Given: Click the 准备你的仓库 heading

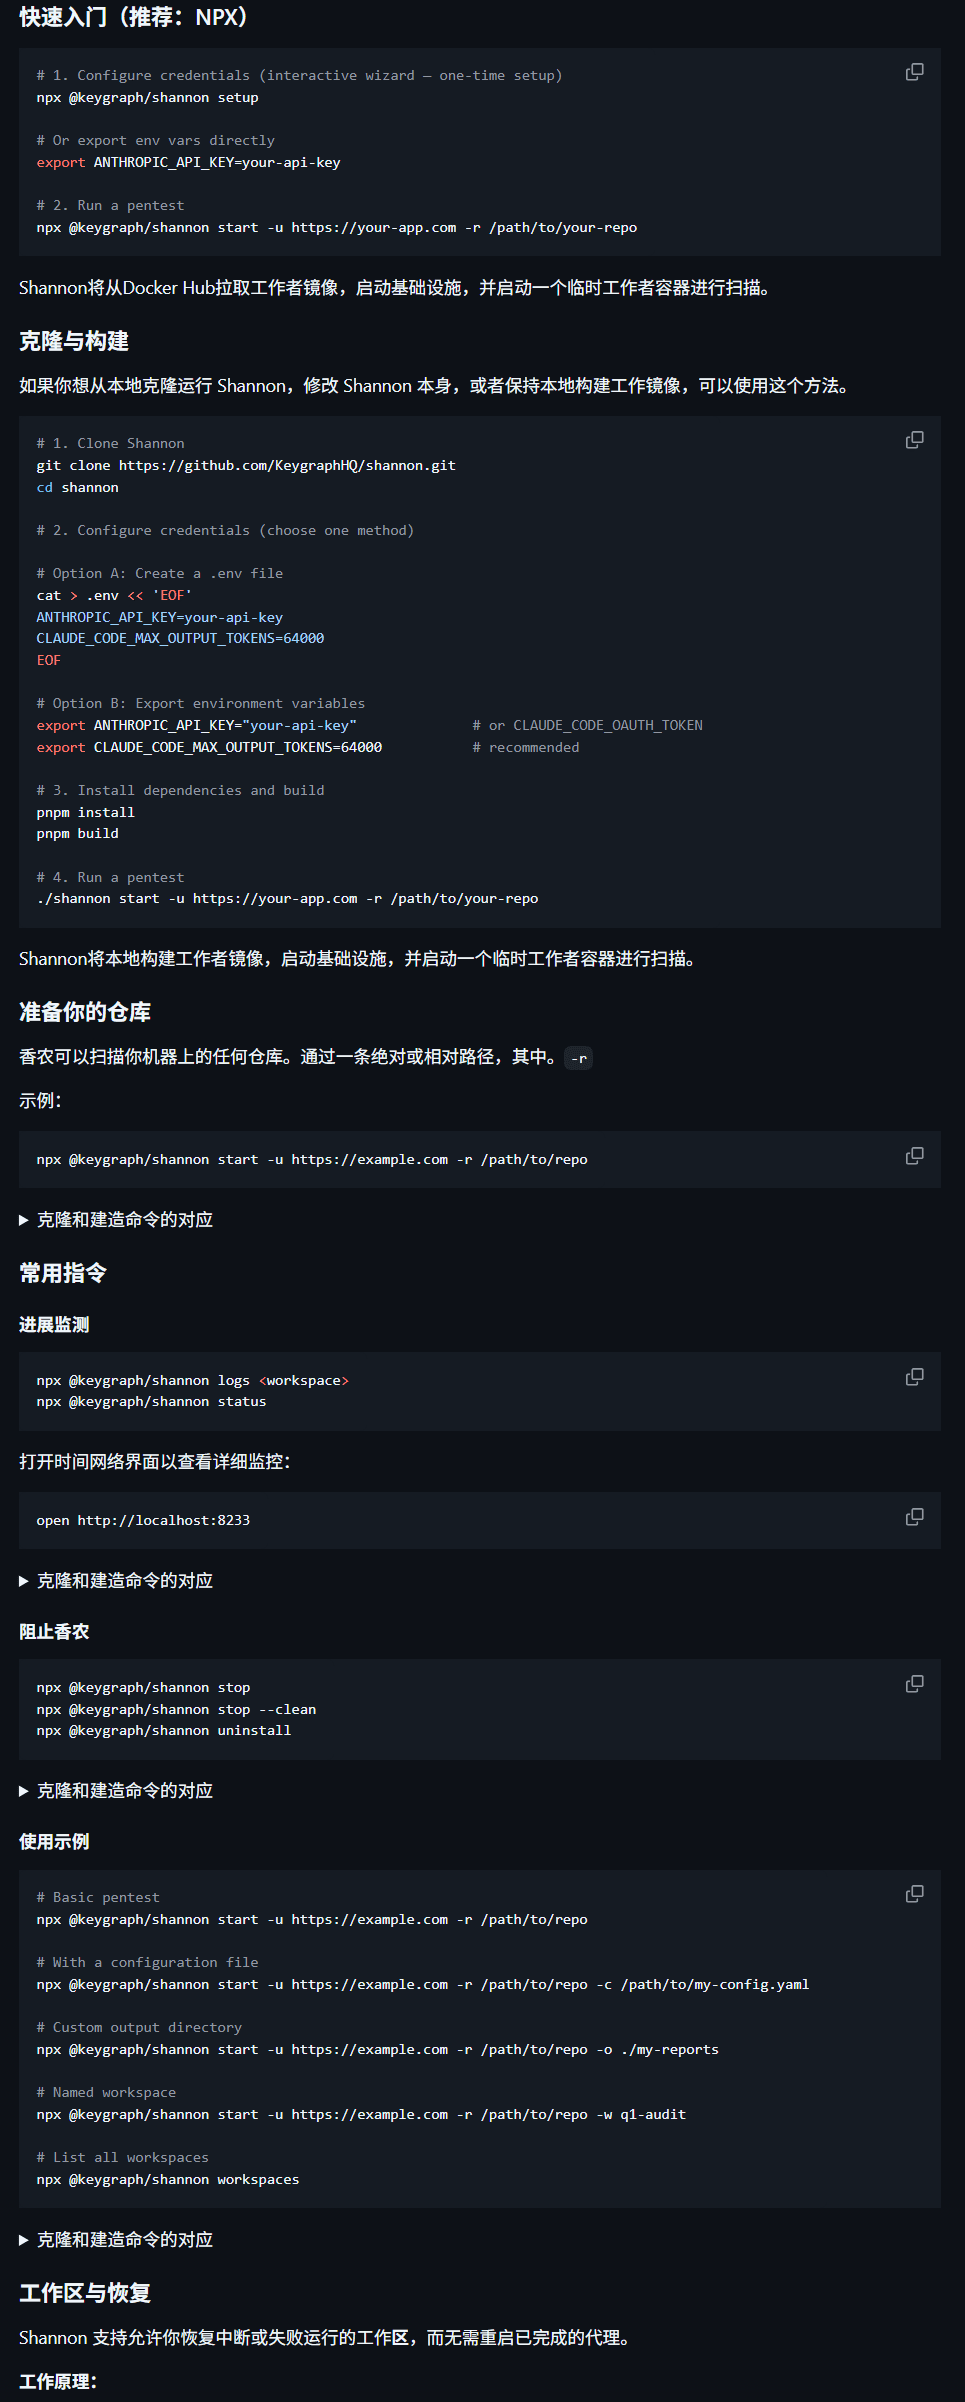Looking at the screenshot, I should click(x=85, y=1011).
